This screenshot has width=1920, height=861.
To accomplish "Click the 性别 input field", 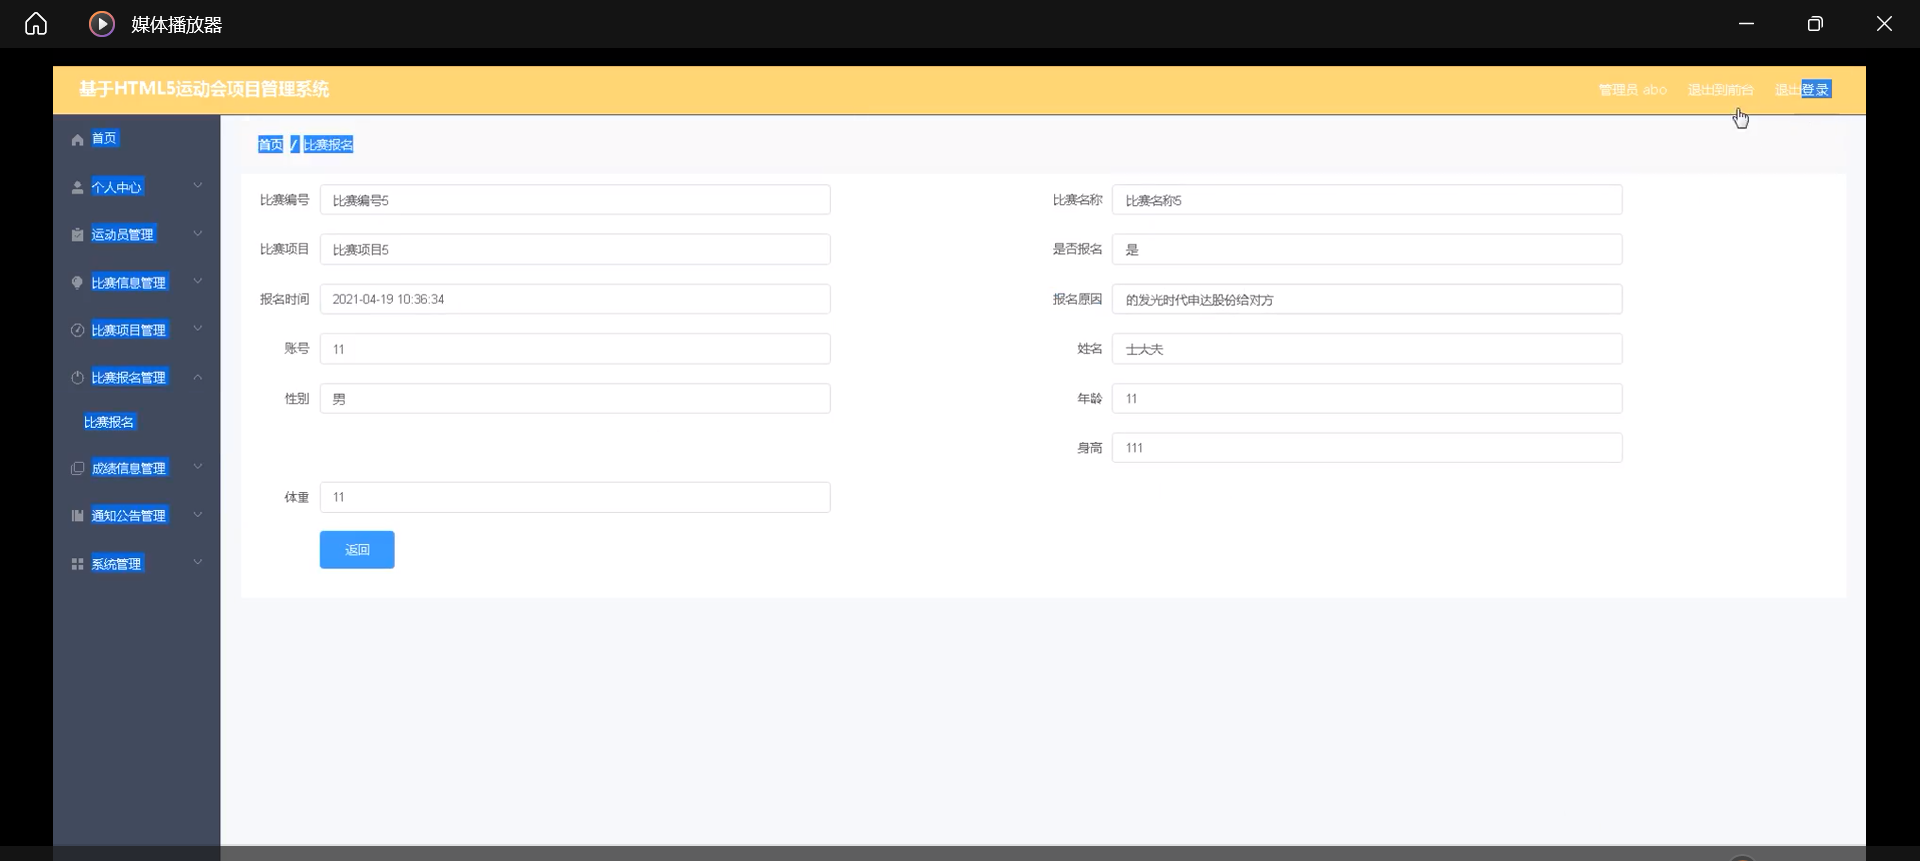I will tap(575, 398).
